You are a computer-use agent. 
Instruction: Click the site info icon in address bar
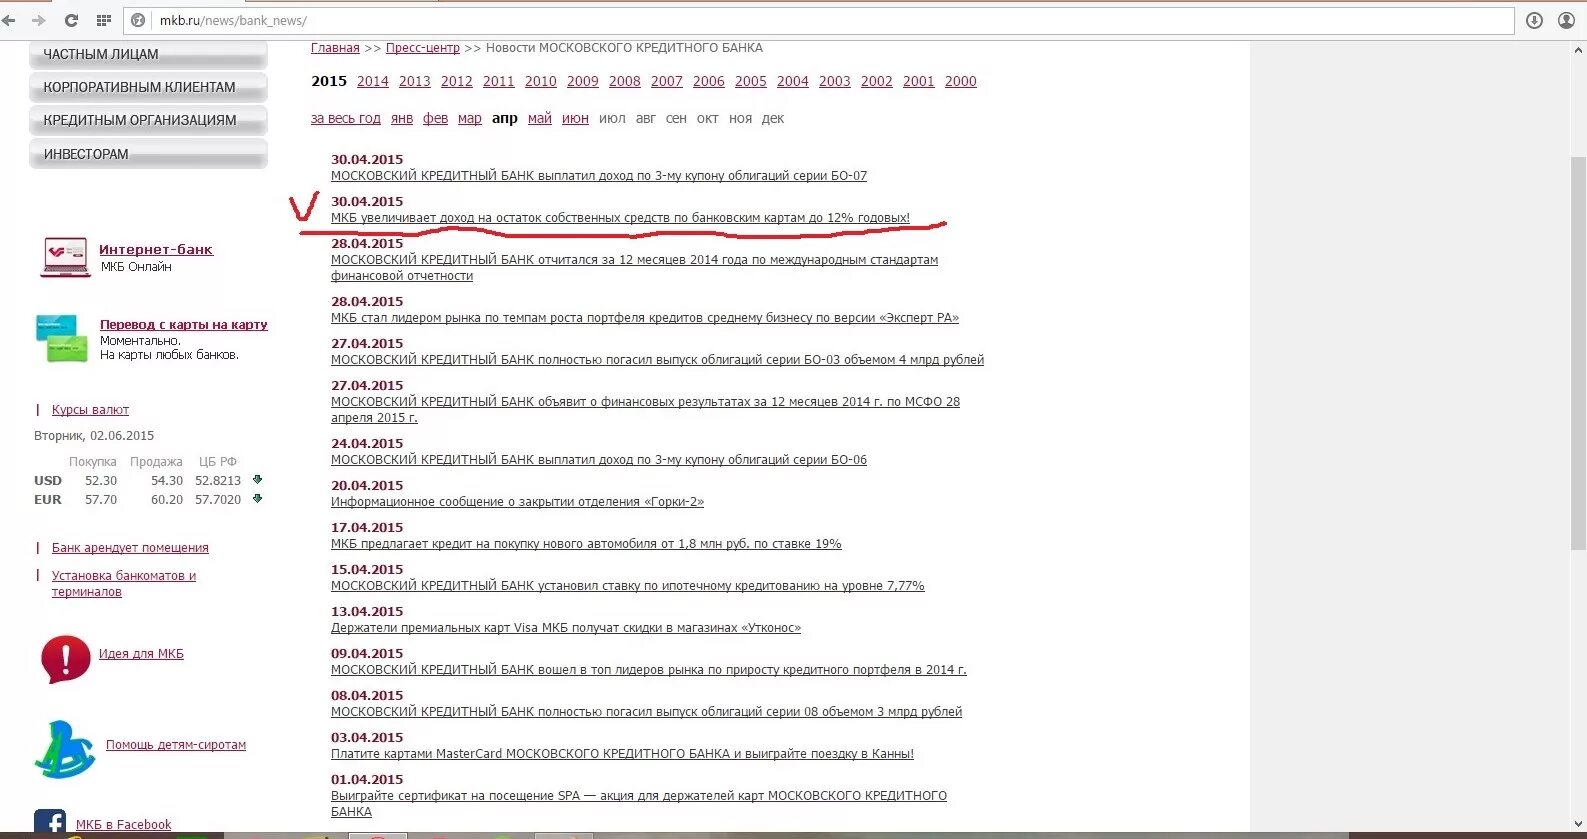pos(139,20)
